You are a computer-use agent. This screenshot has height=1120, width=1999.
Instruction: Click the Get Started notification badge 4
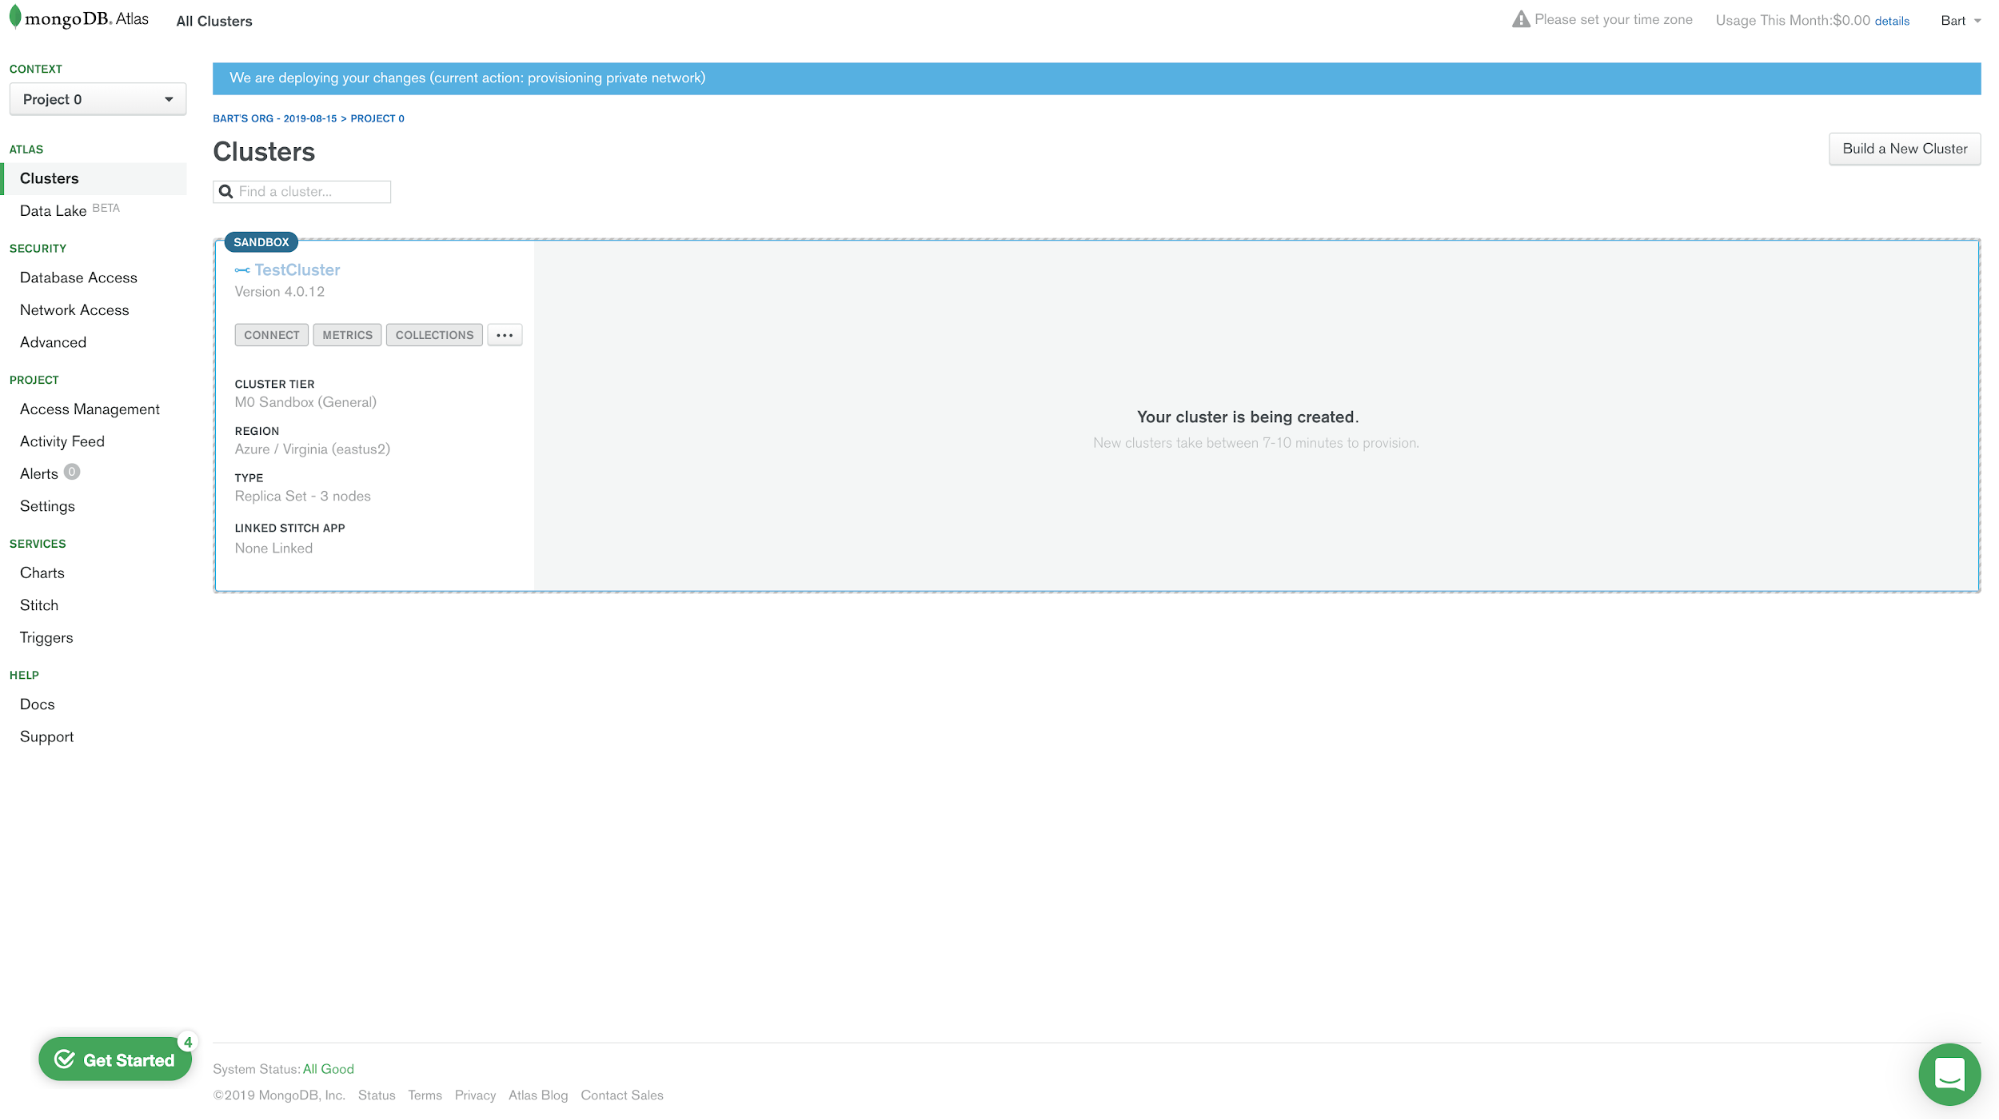tap(187, 1042)
